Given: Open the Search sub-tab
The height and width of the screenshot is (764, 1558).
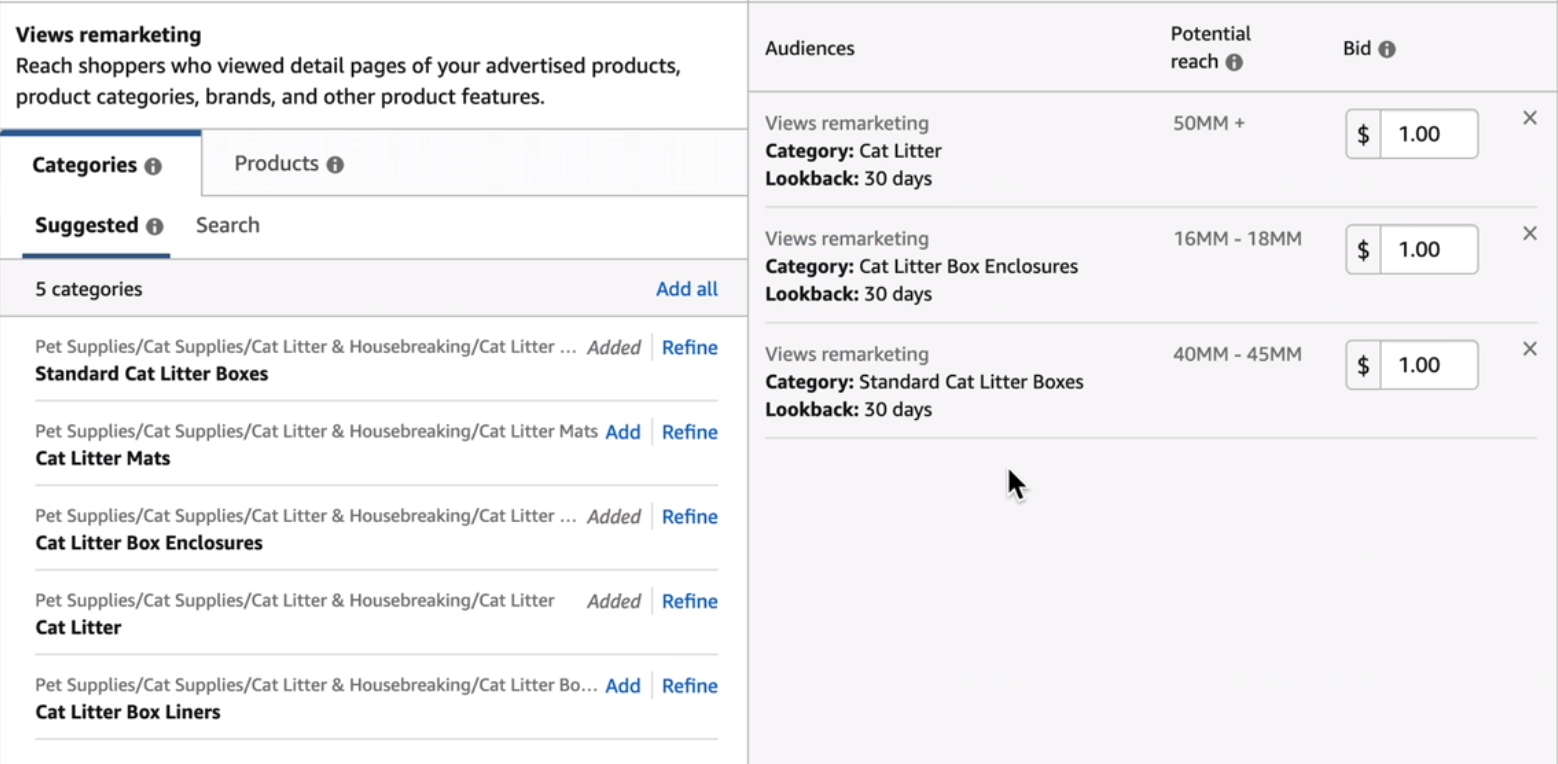Looking at the screenshot, I should (x=227, y=225).
